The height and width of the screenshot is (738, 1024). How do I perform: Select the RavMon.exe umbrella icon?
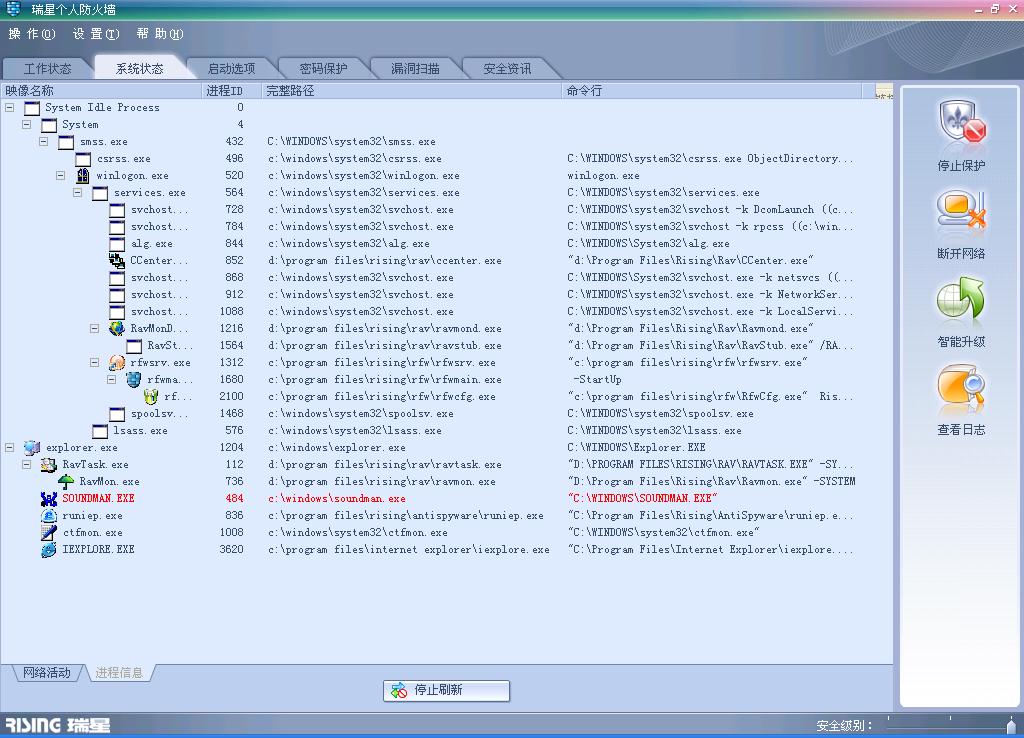coord(66,481)
